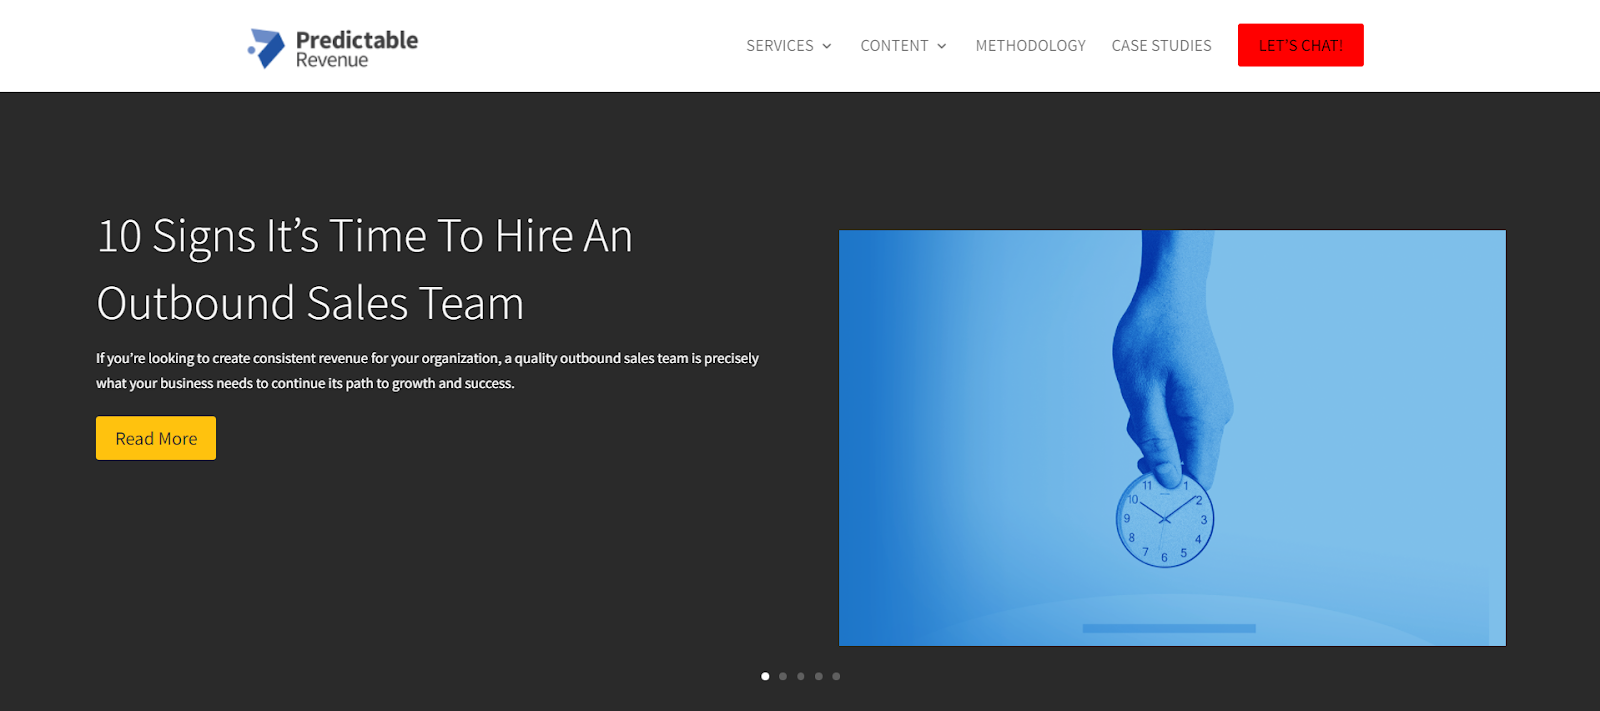1600x711 pixels.
Task: Click the 10 Signs article headline
Action: click(365, 269)
